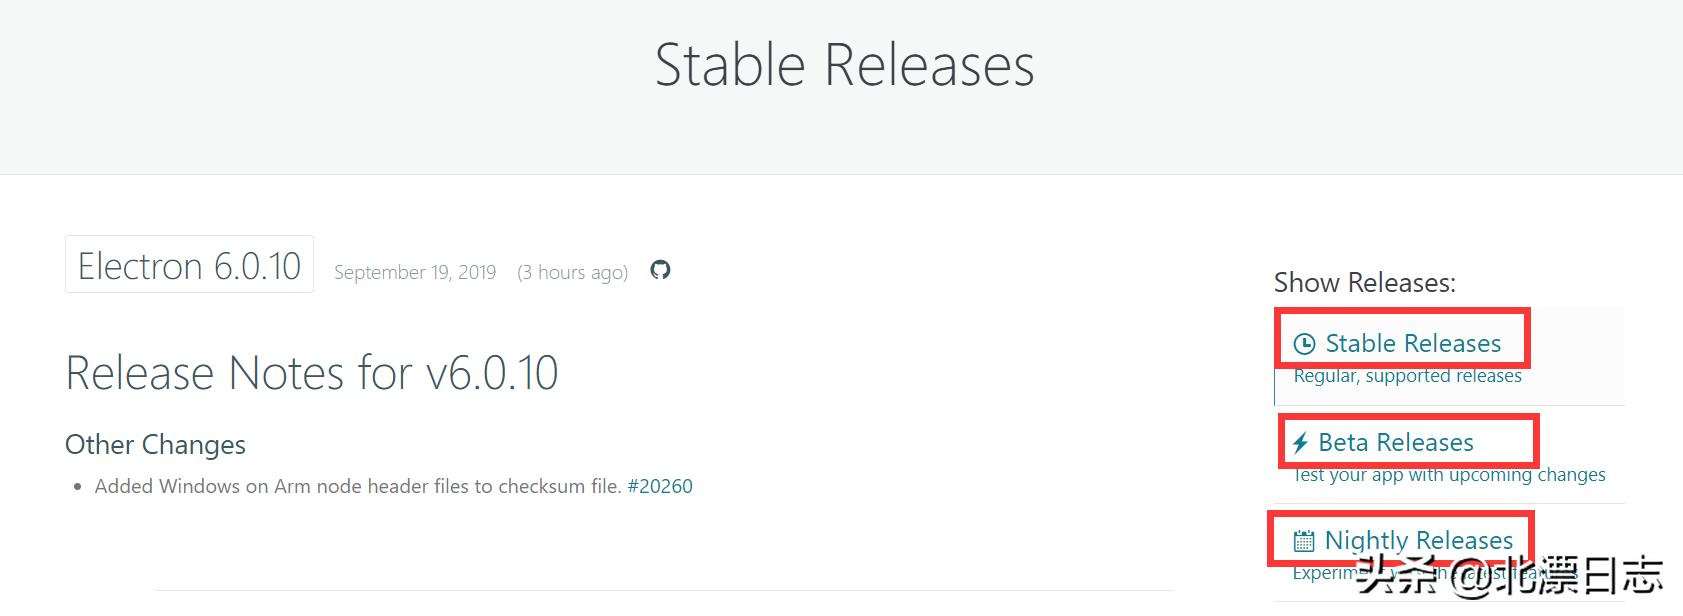Image resolution: width=1683 pixels, height=616 pixels.
Task: Show the Nightly Releases list
Action: pos(1418,540)
